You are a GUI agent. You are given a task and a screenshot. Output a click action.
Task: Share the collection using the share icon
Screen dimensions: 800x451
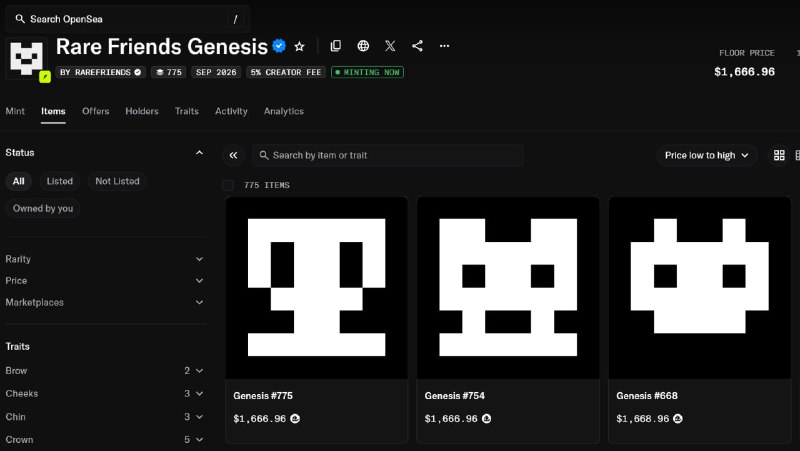point(417,46)
